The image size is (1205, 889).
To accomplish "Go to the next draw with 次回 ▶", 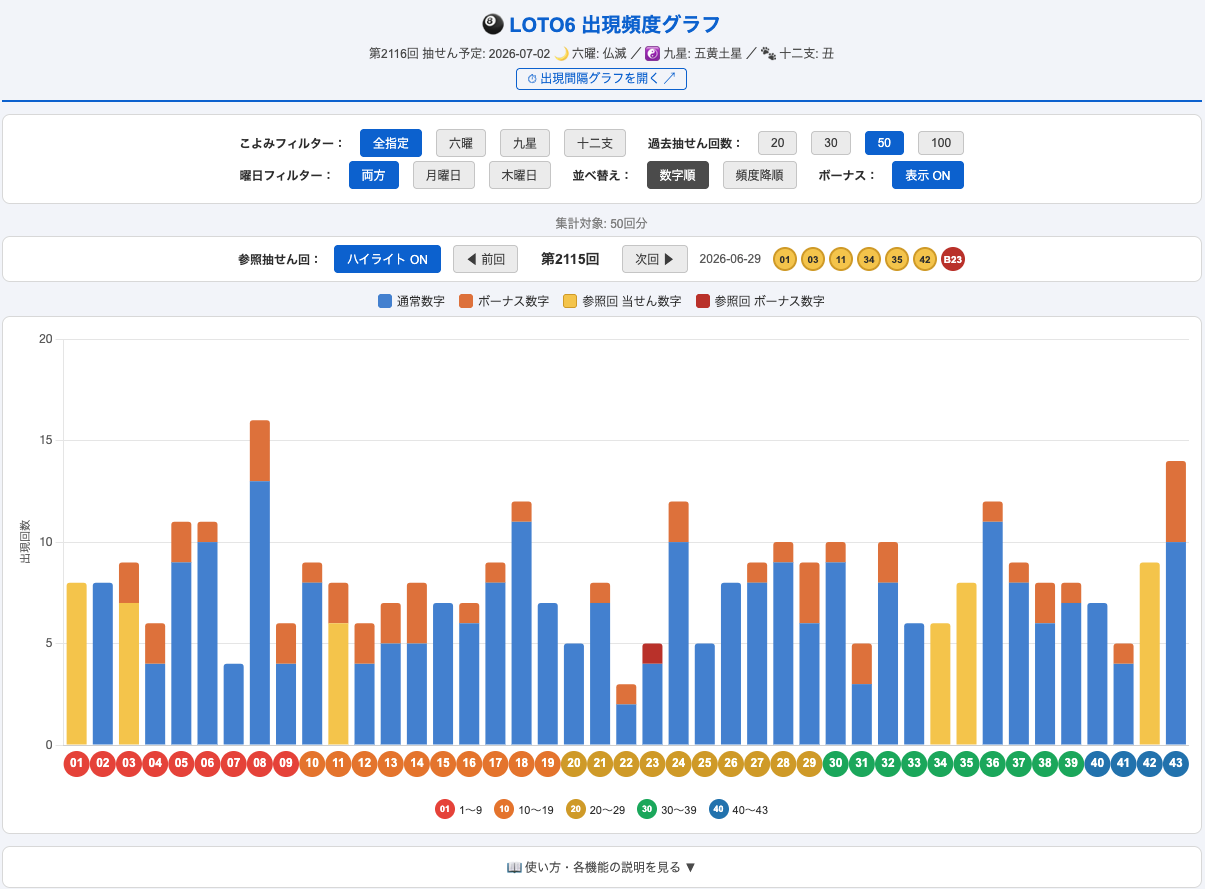I will pos(655,259).
